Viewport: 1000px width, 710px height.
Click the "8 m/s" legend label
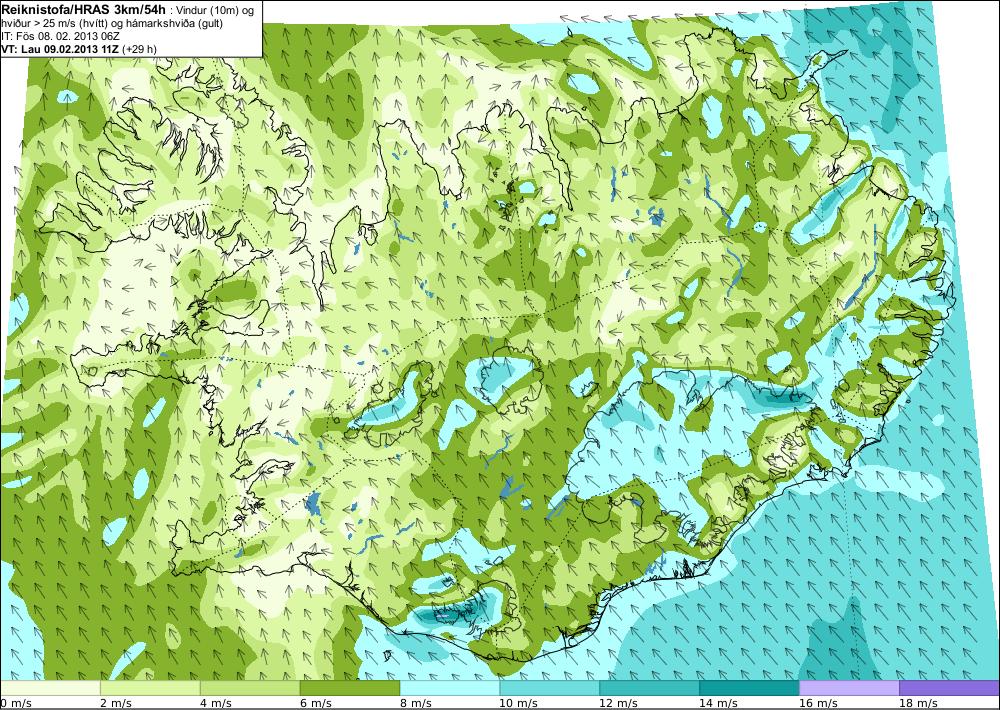pyautogui.click(x=416, y=703)
